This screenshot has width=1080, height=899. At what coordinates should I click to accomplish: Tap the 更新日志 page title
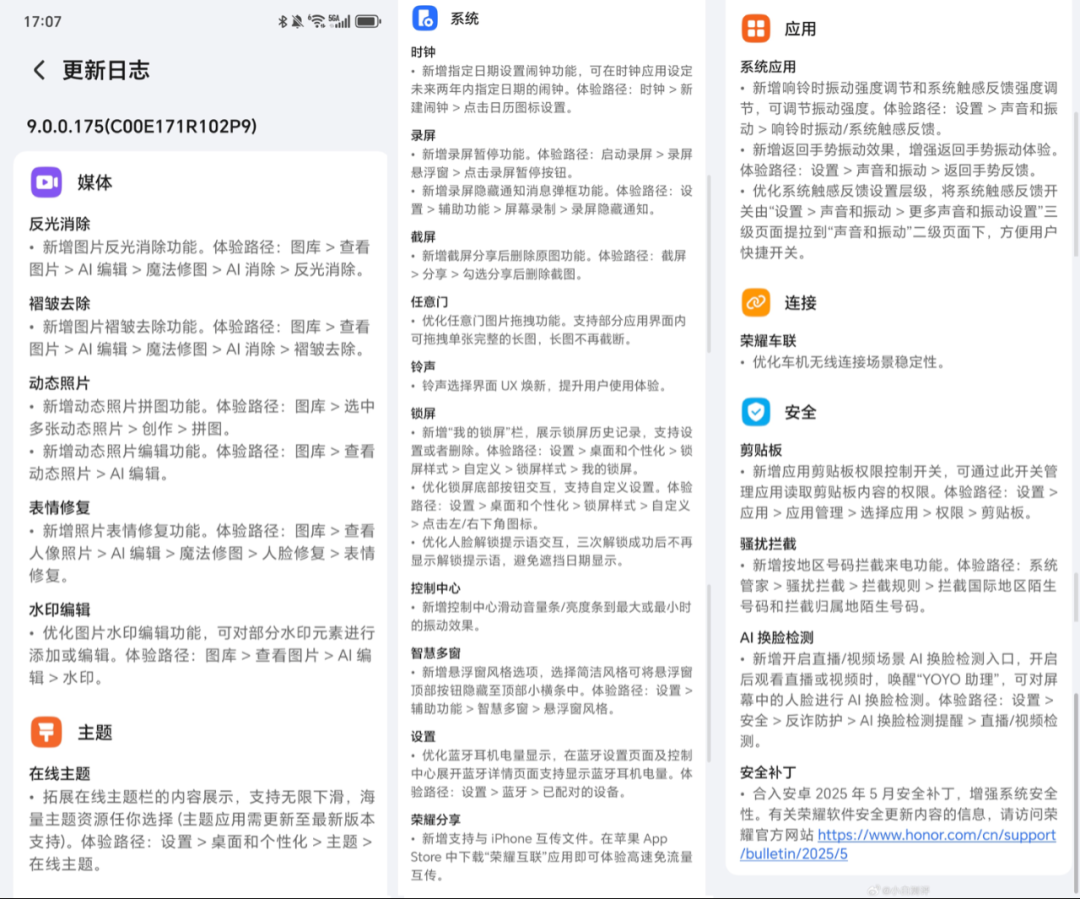(x=106, y=70)
